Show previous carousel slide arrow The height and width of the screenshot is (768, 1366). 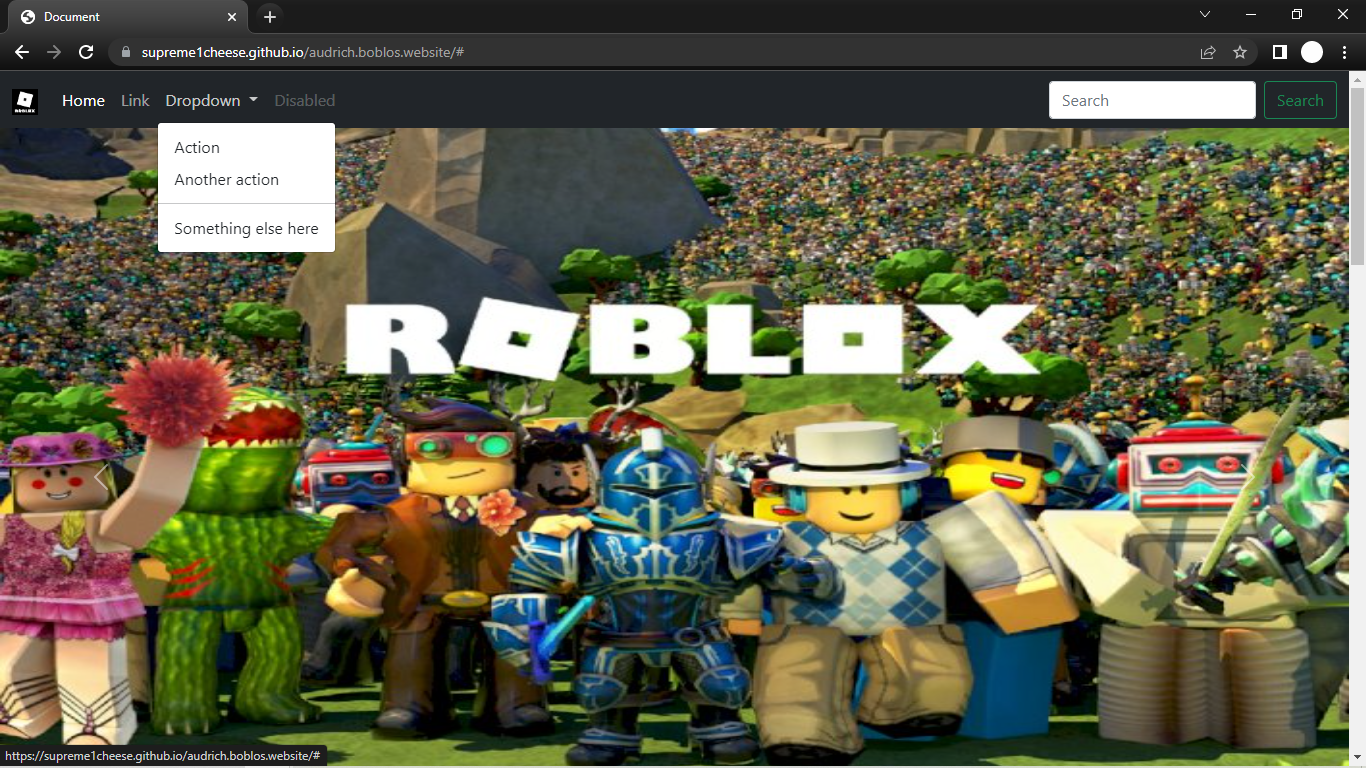click(100, 478)
